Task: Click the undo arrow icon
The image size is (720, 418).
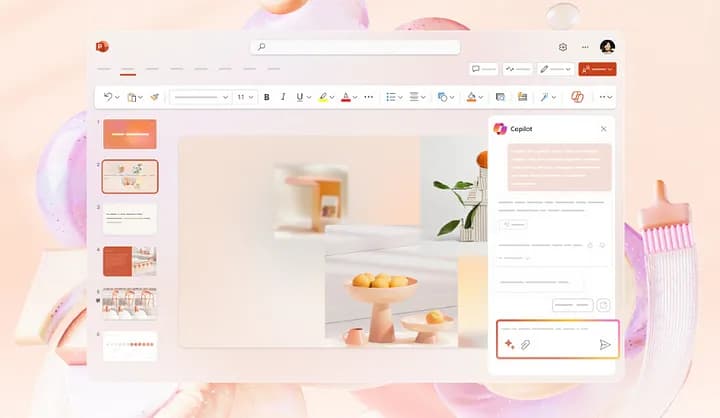Action: [108, 97]
